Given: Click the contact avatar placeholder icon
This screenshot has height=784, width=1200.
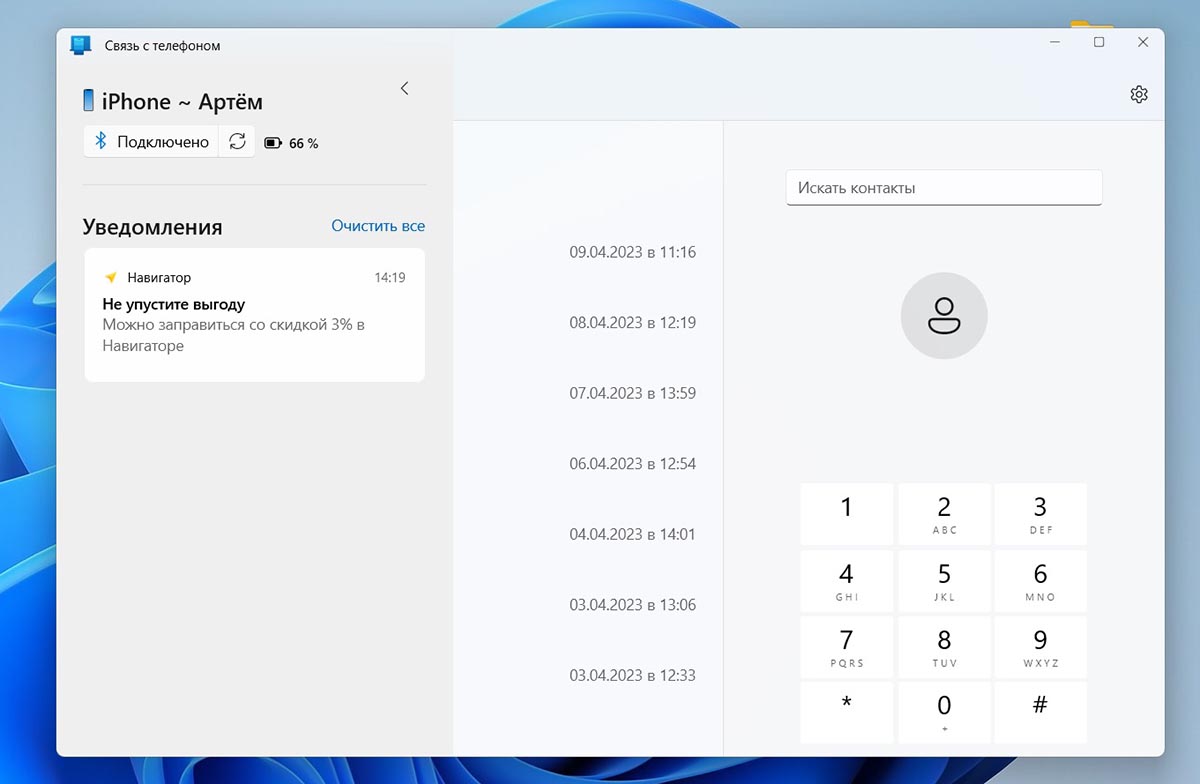Looking at the screenshot, I should click(x=943, y=316).
